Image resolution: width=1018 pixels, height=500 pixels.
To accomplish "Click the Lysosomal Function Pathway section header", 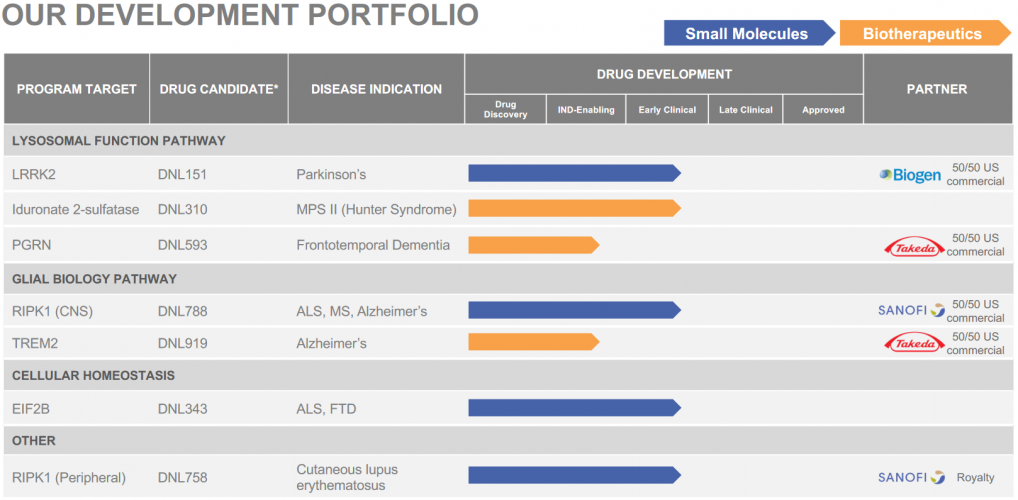I will [119, 141].
